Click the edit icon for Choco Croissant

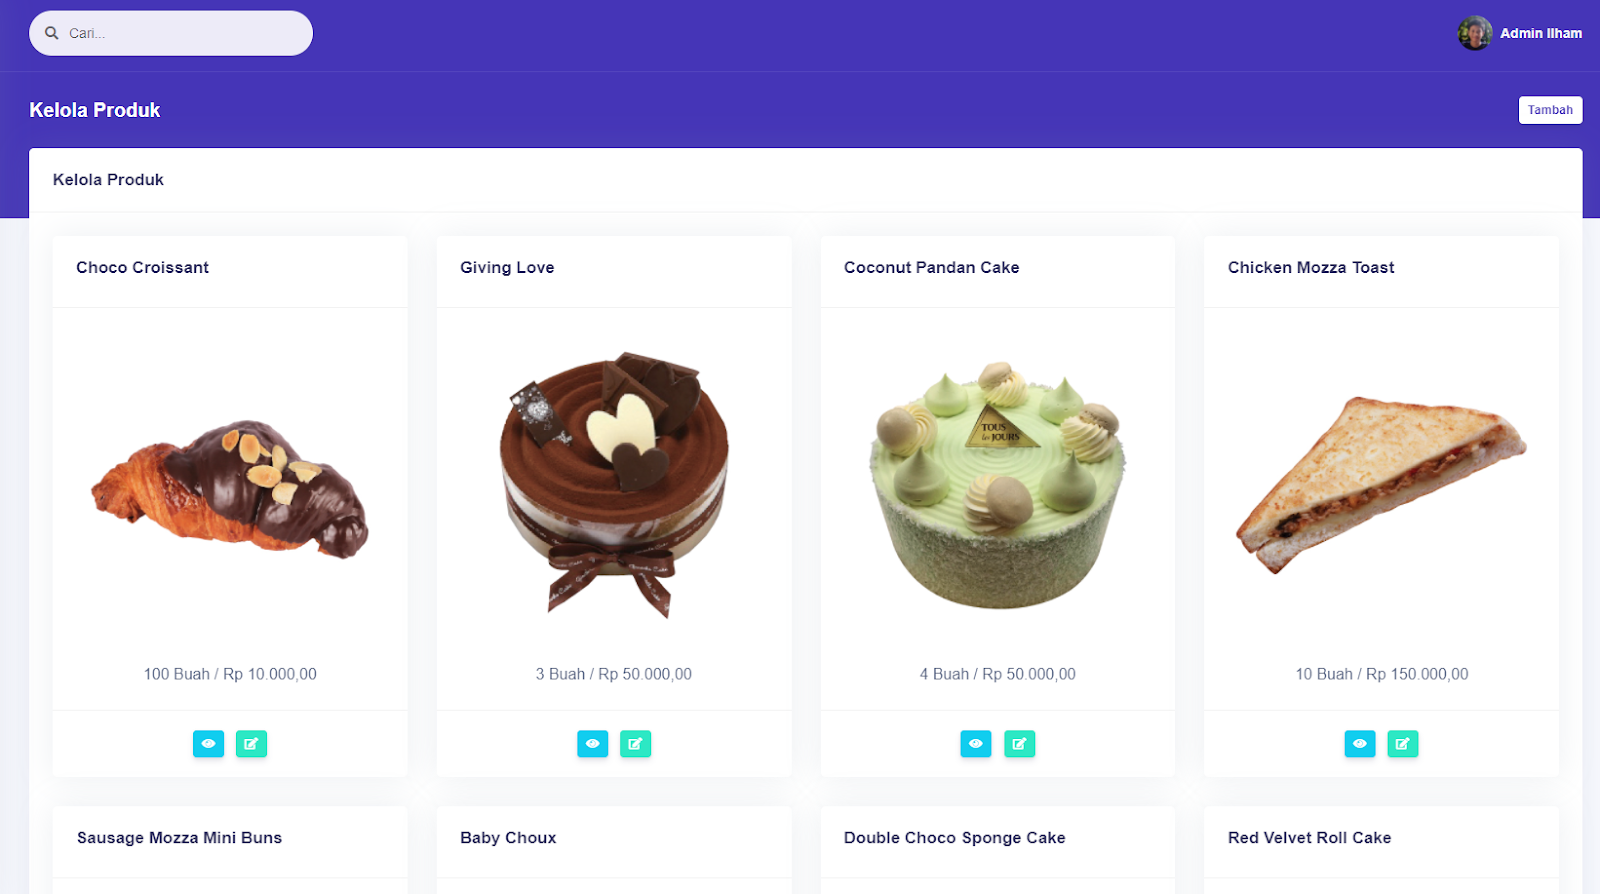point(251,744)
